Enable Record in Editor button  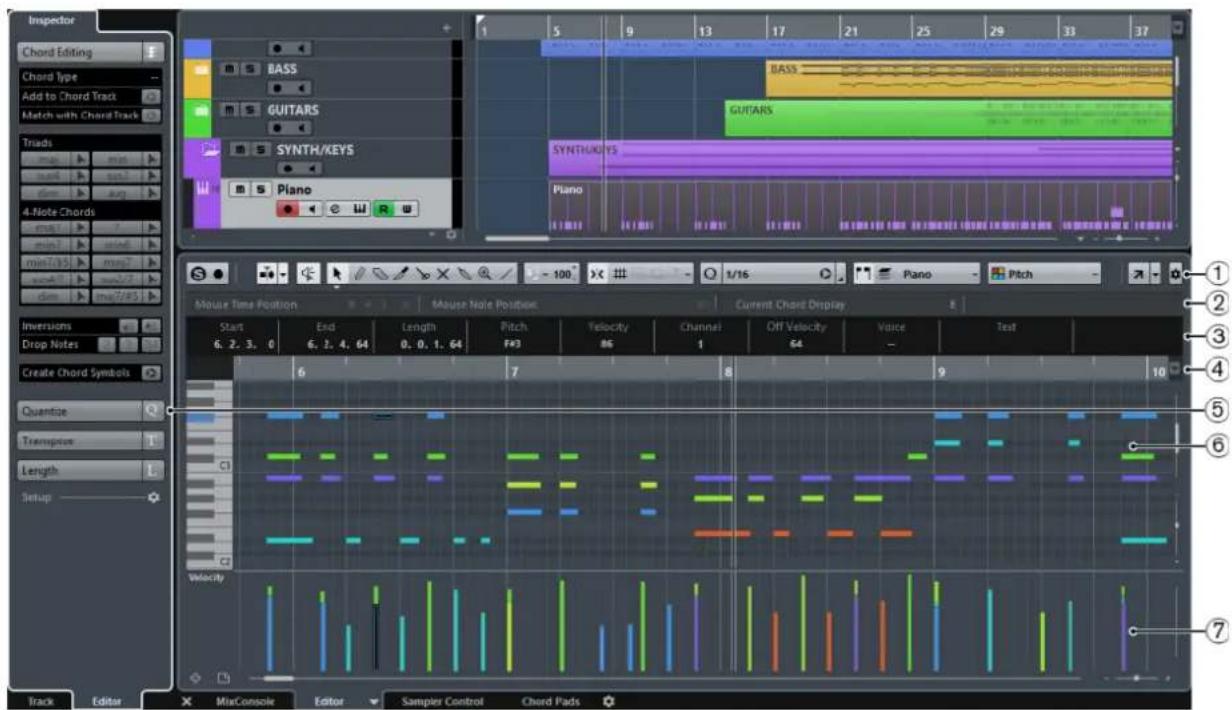(218, 273)
